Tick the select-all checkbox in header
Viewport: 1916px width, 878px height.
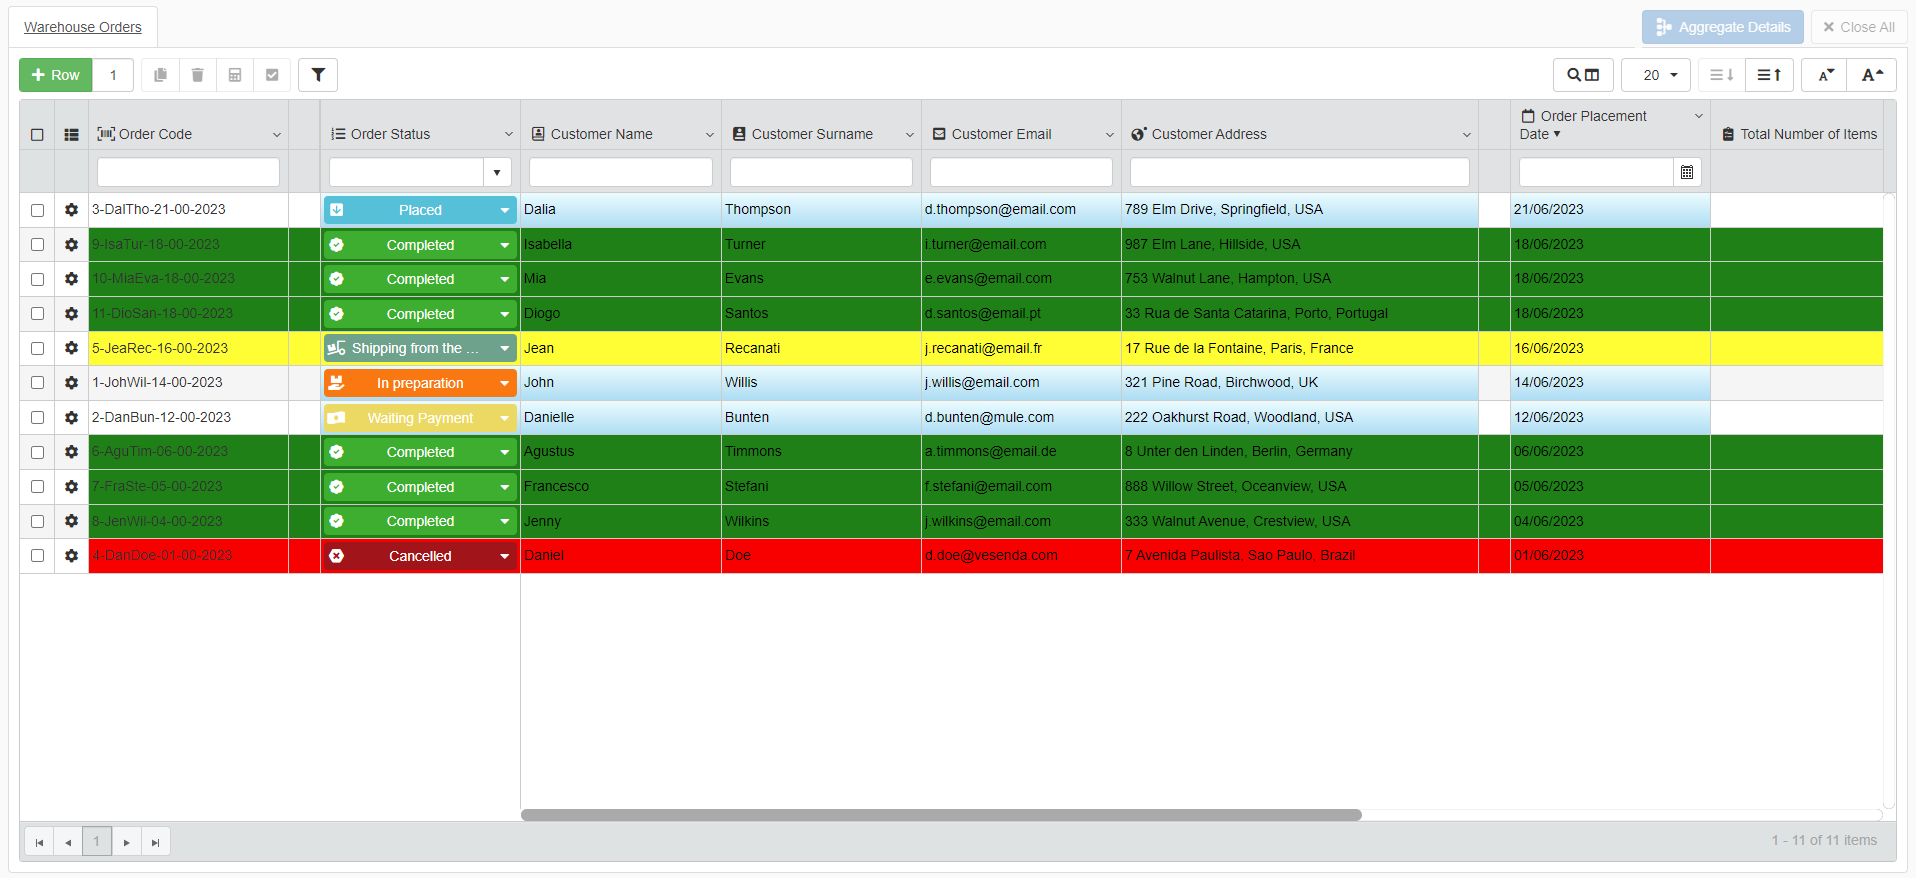coord(37,135)
